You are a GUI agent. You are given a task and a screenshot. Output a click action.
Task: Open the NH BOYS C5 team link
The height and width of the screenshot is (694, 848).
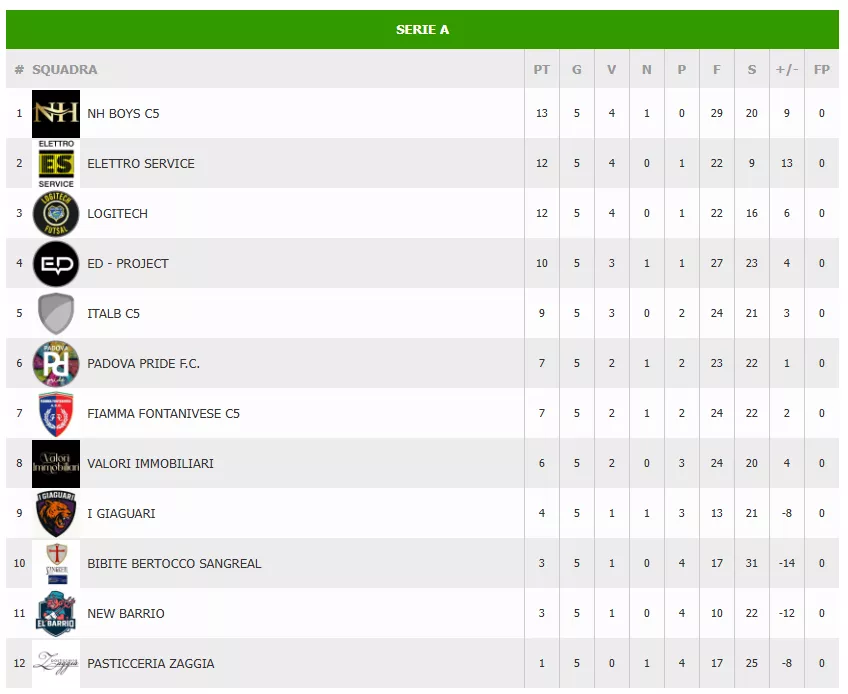[x=123, y=113]
